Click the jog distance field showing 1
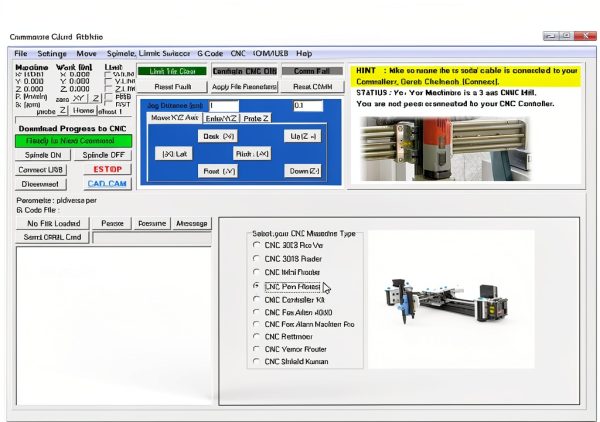Viewport: 600px width, 422px height. click(224, 106)
